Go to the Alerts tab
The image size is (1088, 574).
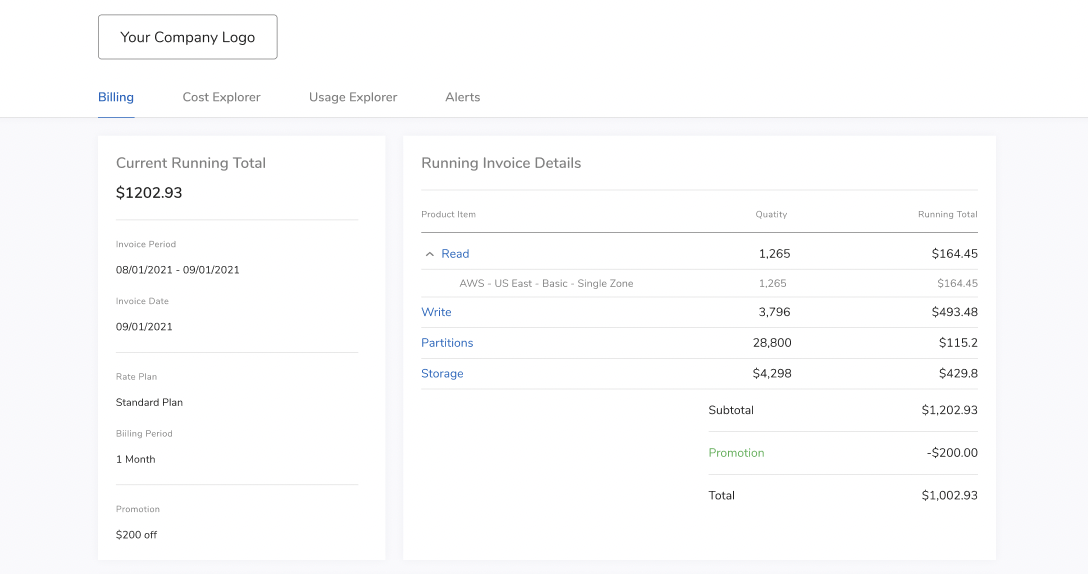tap(462, 97)
